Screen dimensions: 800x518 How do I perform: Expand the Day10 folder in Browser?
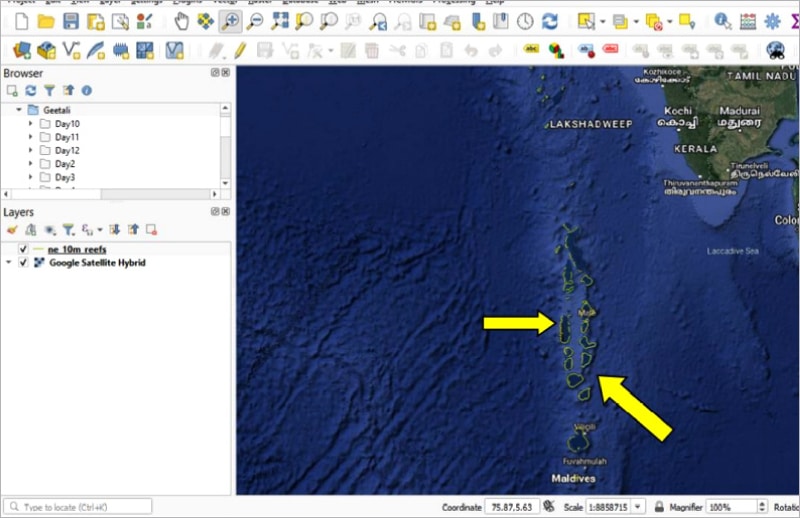click(x=31, y=124)
